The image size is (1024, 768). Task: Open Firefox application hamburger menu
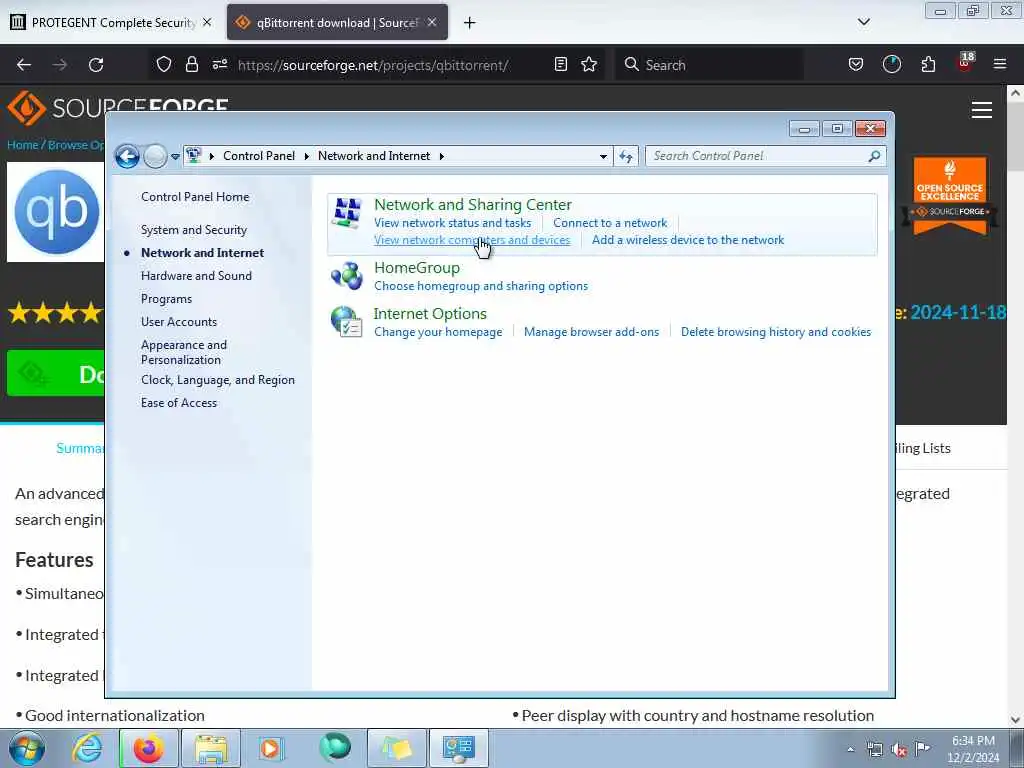coord(1000,64)
